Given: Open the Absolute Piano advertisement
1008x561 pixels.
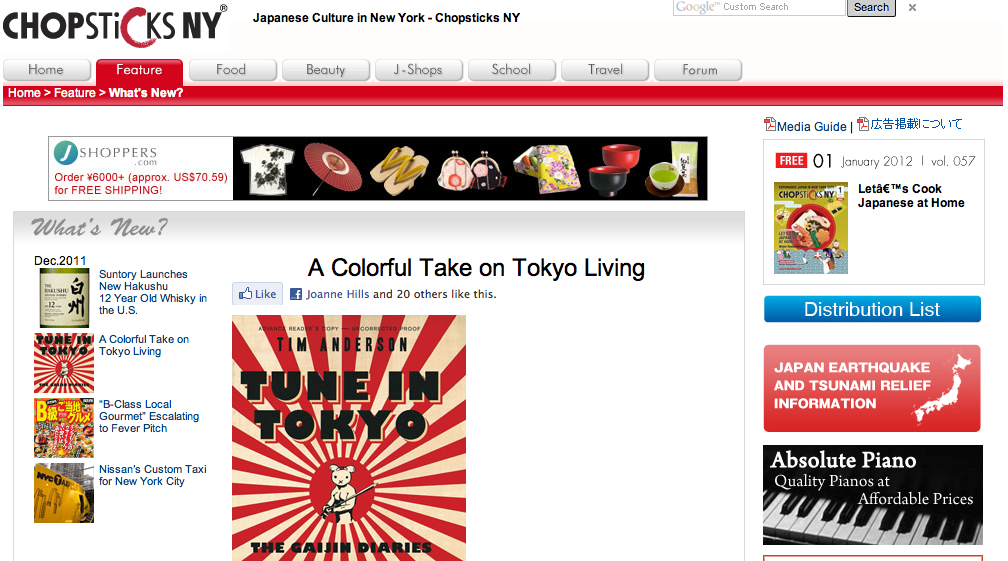Looking at the screenshot, I should click(872, 495).
